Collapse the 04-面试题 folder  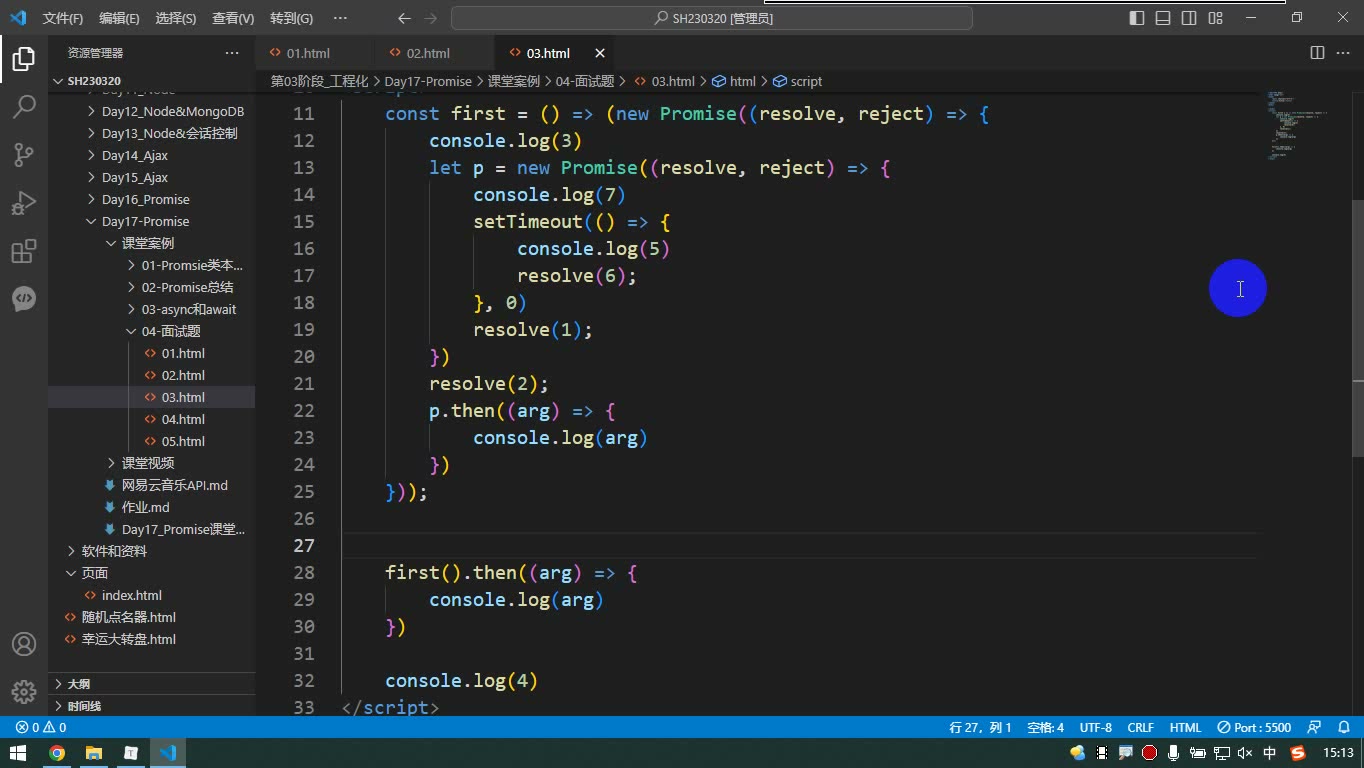pyautogui.click(x=152, y=331)
